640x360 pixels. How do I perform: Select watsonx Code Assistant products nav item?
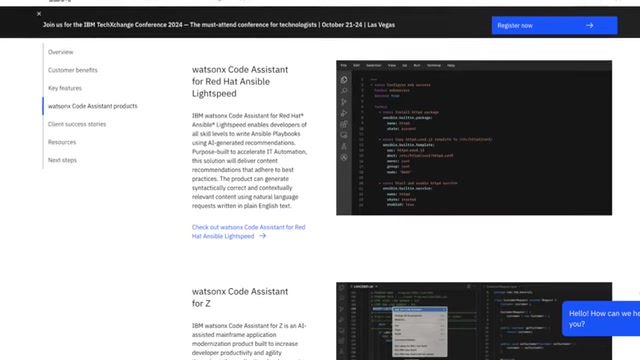point(93,106)
